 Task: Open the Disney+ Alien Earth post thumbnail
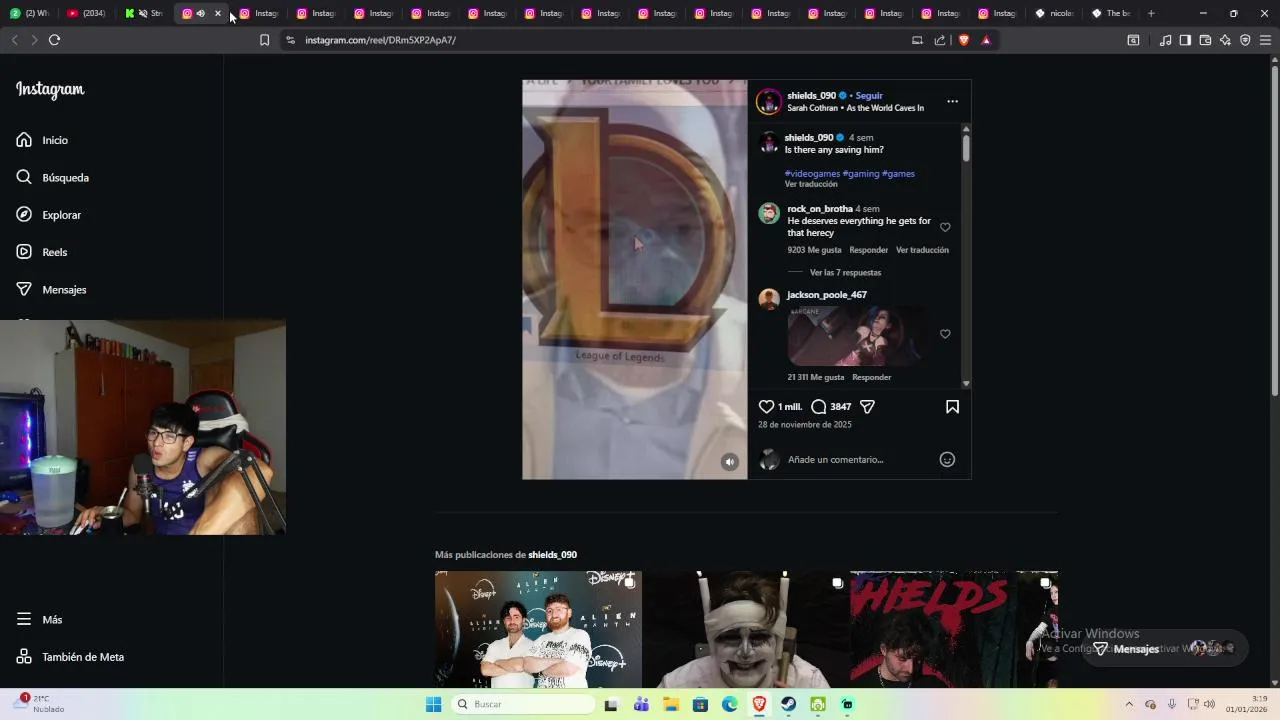(538, 630)
